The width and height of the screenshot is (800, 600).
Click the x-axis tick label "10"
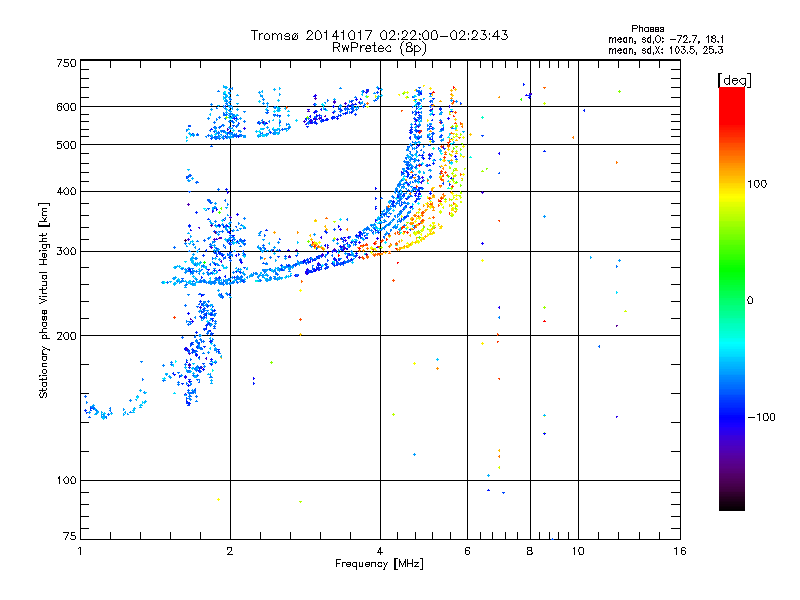[578, 551]
